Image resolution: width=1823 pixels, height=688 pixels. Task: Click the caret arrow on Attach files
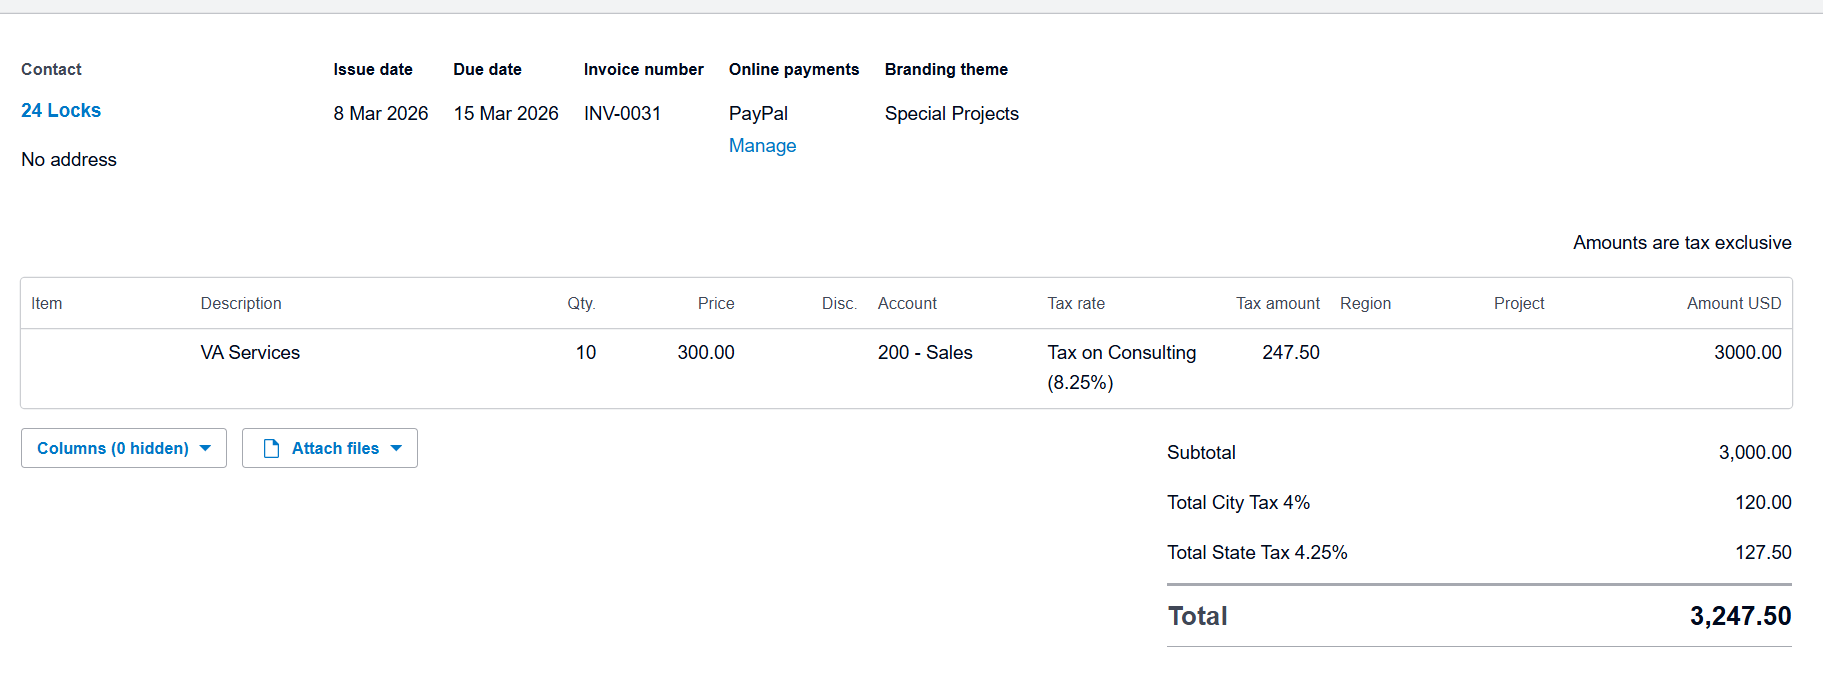tap(397, 449)
